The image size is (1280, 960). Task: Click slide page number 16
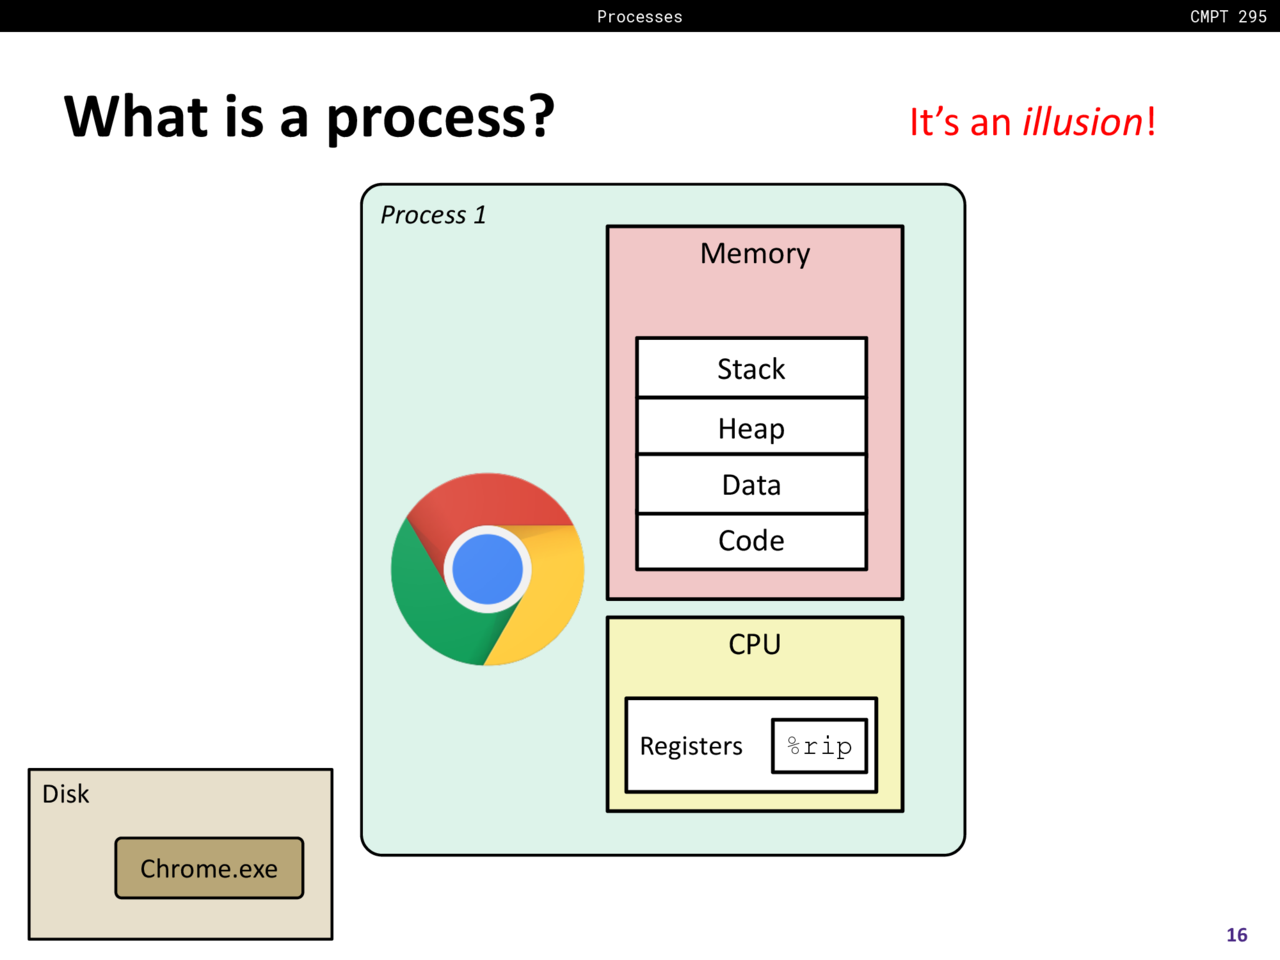point(1237,935)
